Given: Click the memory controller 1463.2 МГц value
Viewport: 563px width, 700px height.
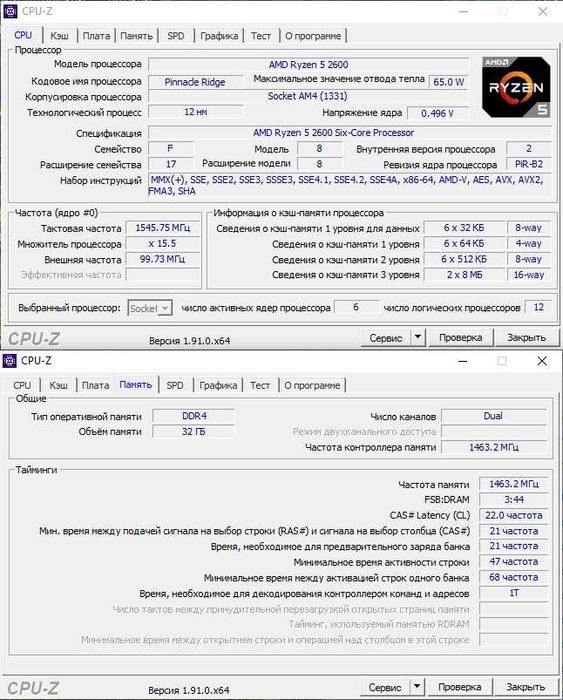Looking at the screenshot, I should pos(493,447).
